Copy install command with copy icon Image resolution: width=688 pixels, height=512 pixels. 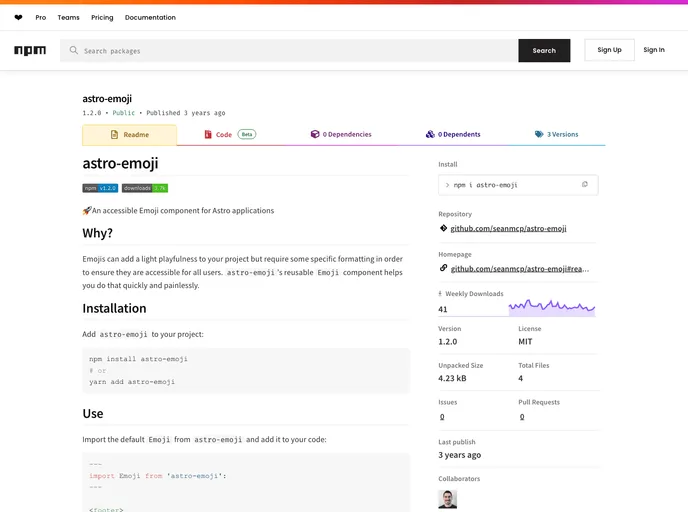click(584, 185)
